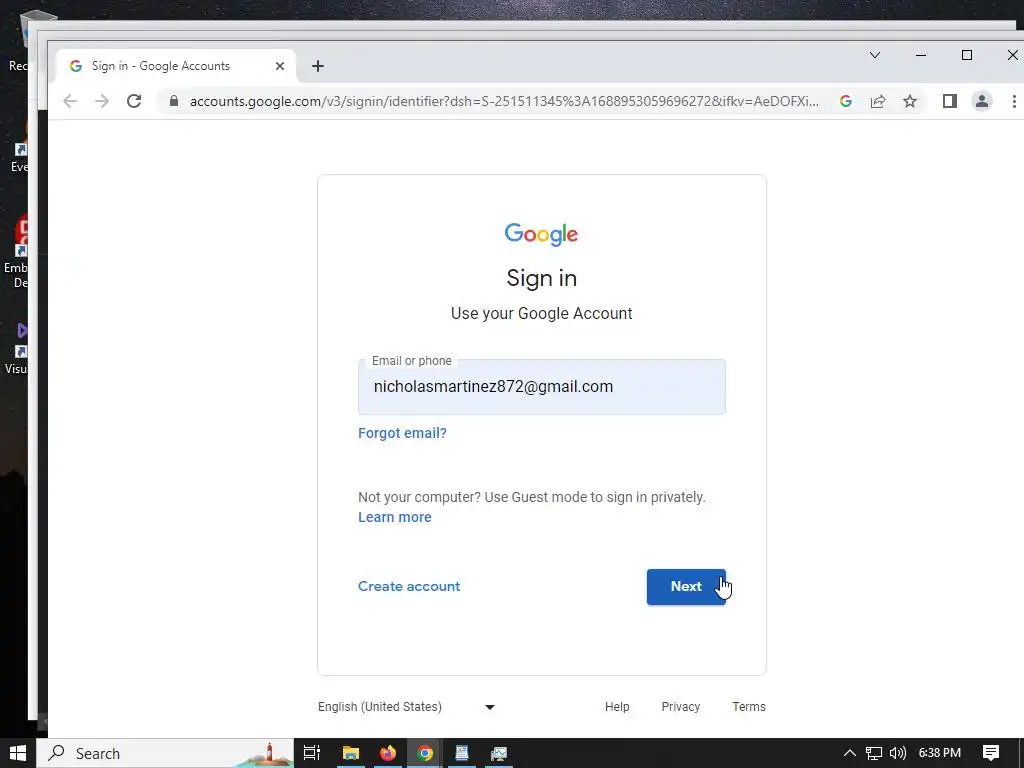The width and height of the screenshot is (1024, 768).
Task: Open the English (United States) language dropdown
Action: (406, 707)
